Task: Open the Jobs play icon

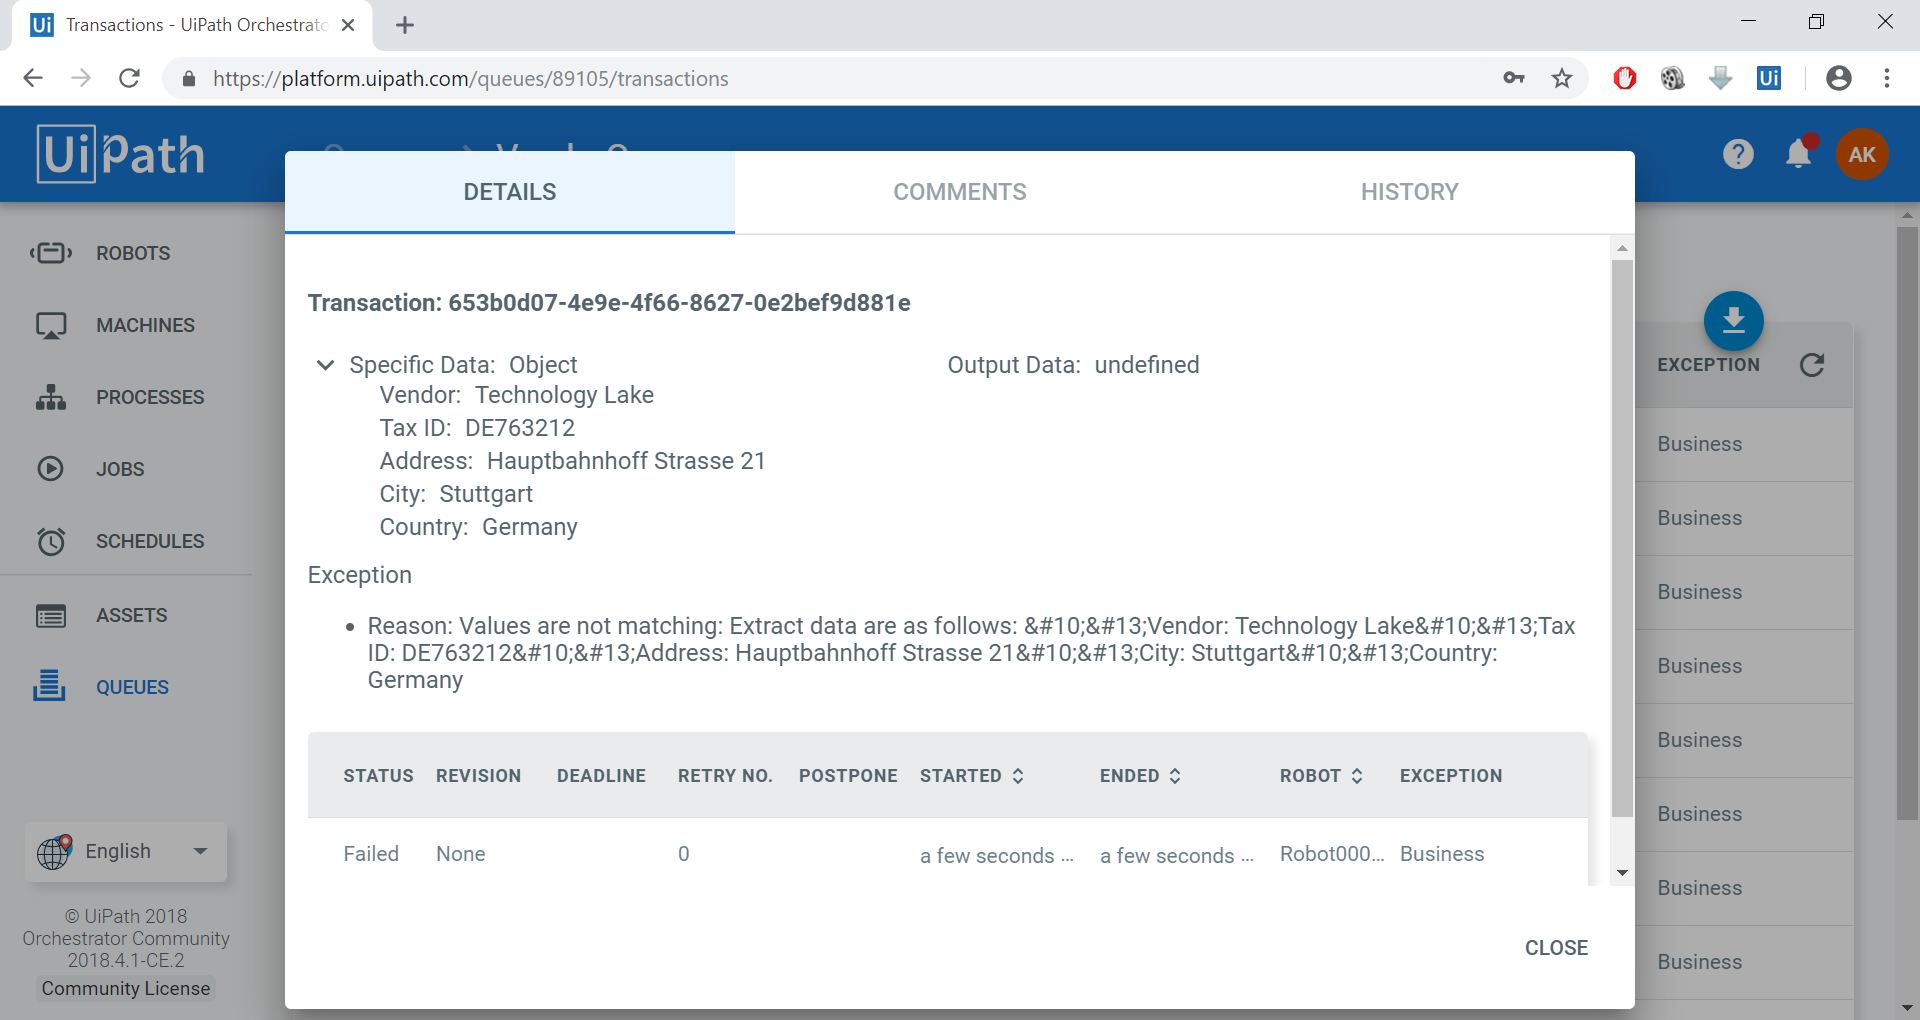Action: (50, 469)
